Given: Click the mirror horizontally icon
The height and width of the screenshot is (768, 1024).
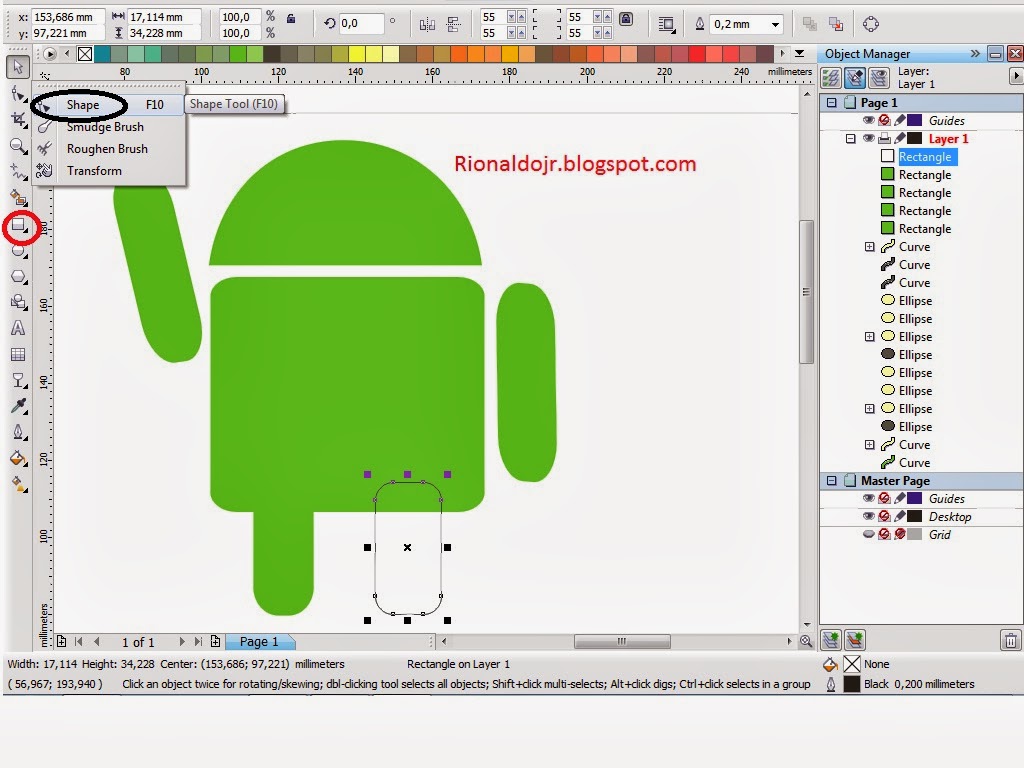Looking at the screenshot, I should (427, 25).
